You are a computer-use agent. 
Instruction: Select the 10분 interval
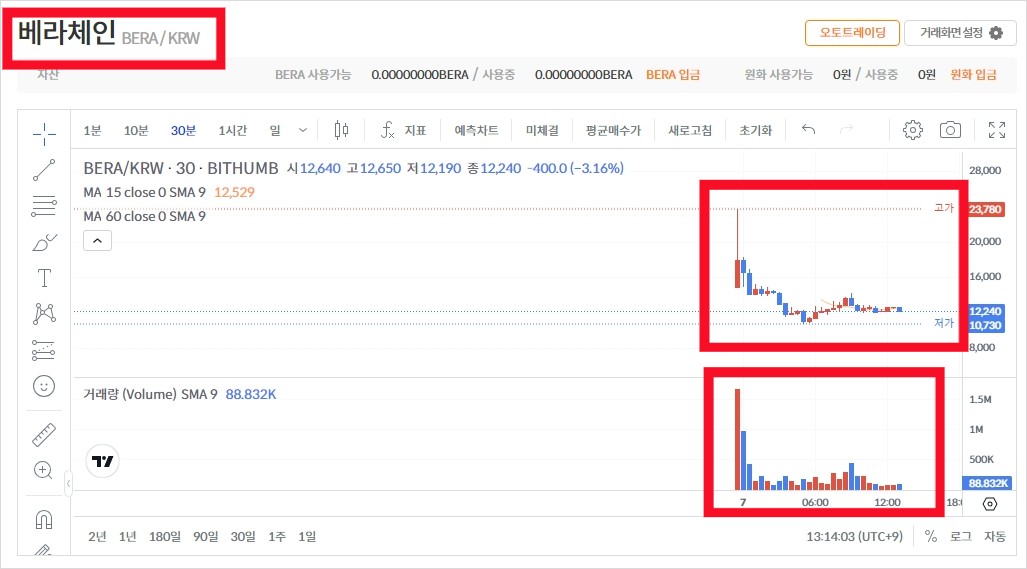pos(136,130)
